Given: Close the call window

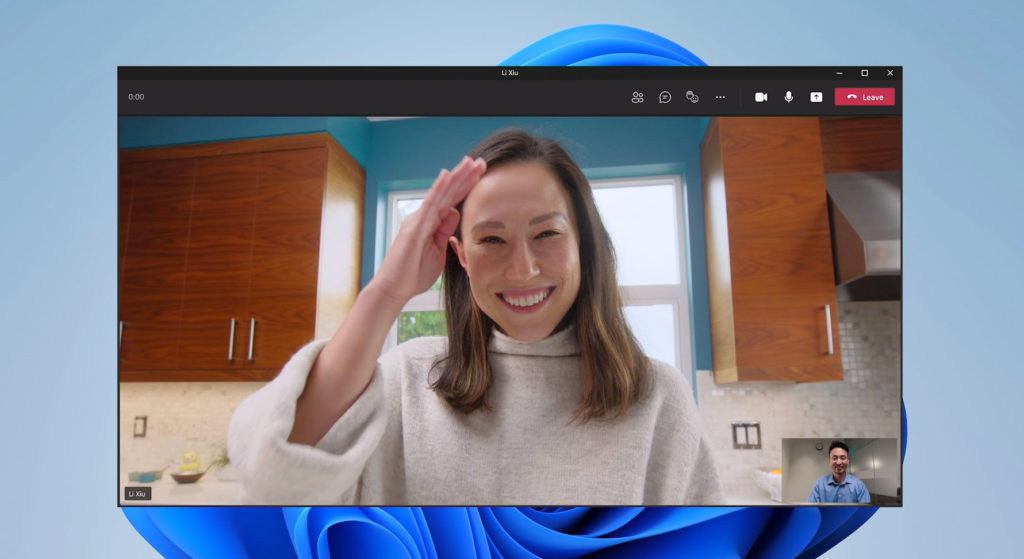Looking at the screenshot, I should point(890,73).
